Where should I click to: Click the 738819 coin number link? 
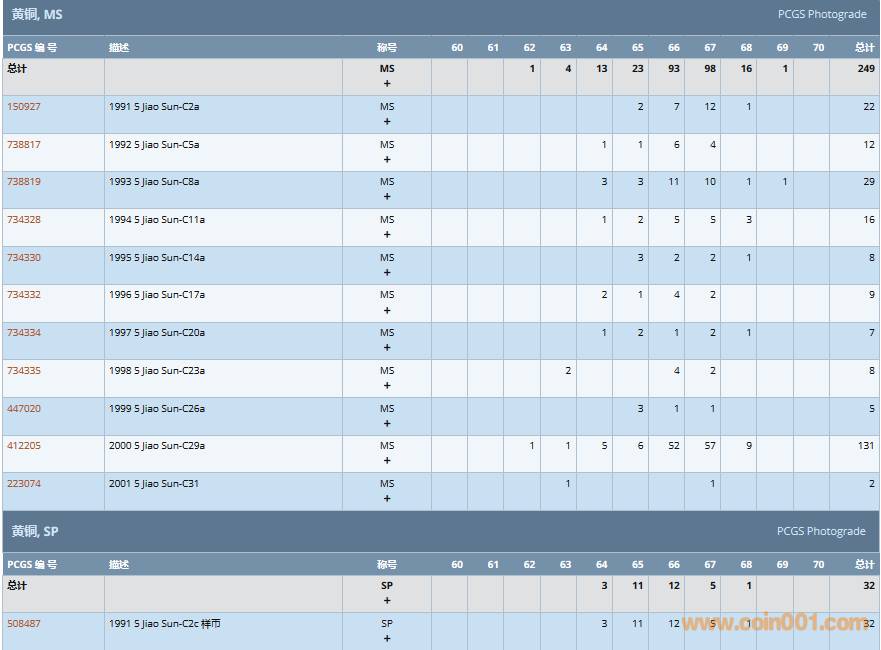24,182
